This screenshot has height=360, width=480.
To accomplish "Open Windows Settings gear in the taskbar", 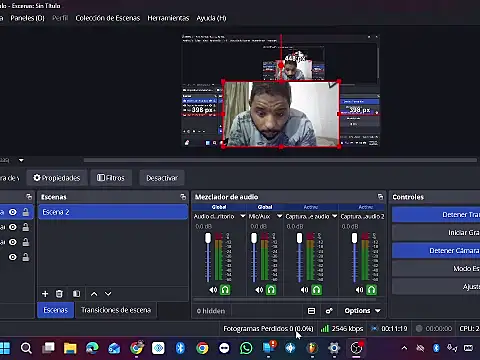I will coord(334,348).
